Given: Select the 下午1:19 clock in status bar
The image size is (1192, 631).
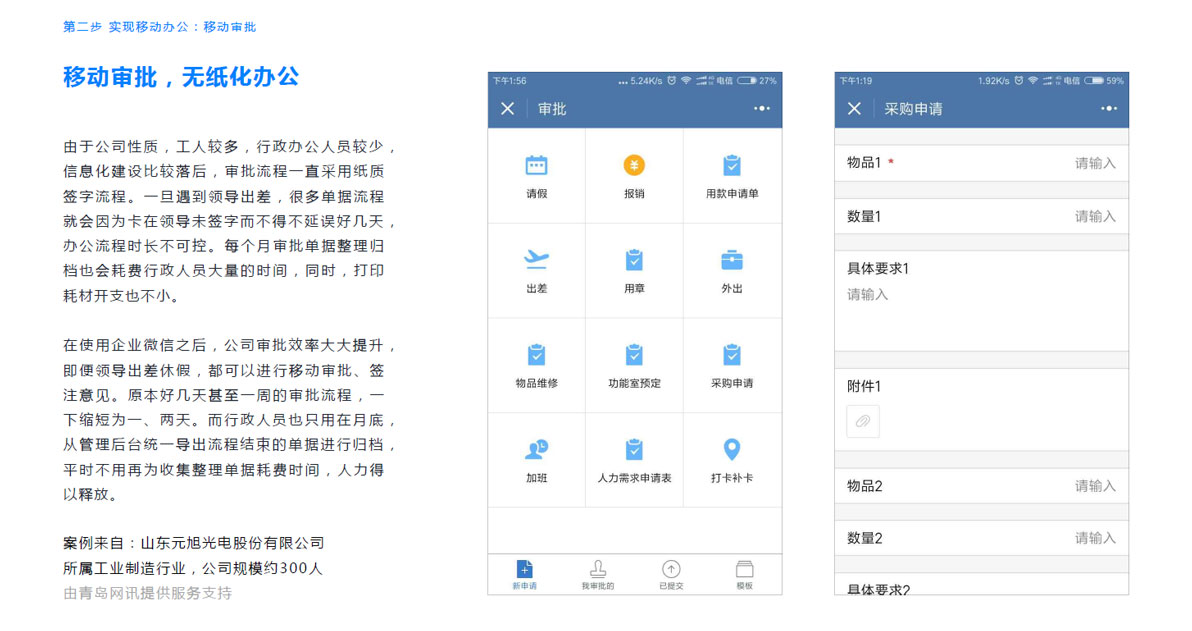Looking at the screenshot, I should [x=856, y=81].
